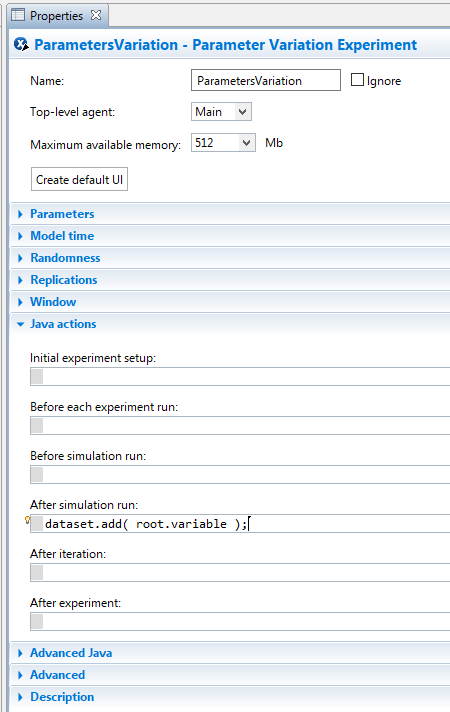Click in the Initial experiment setup code field

[x=240, y=376]
